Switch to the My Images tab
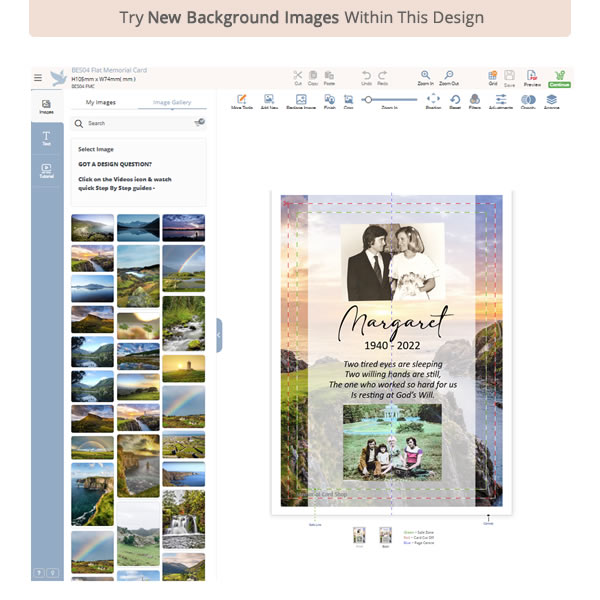The width and height of the screenshot is (600, 600). [x=100, y=102]
